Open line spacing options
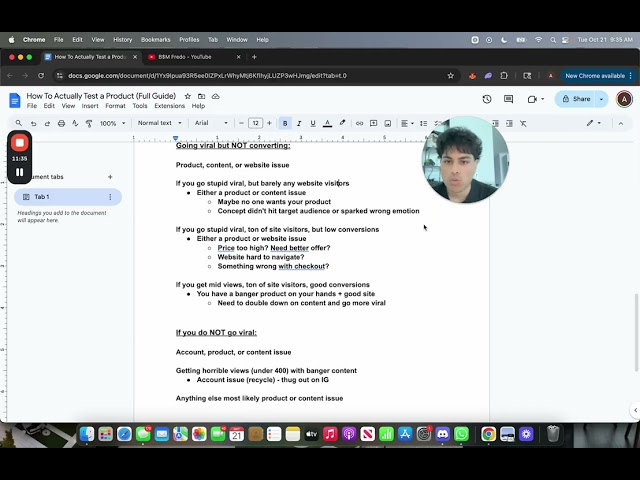 [424, 123]
